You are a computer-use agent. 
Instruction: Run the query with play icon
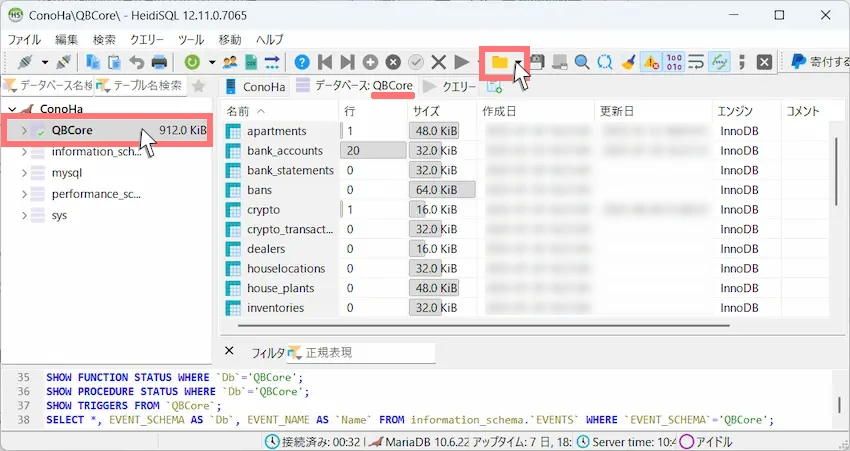461,62
